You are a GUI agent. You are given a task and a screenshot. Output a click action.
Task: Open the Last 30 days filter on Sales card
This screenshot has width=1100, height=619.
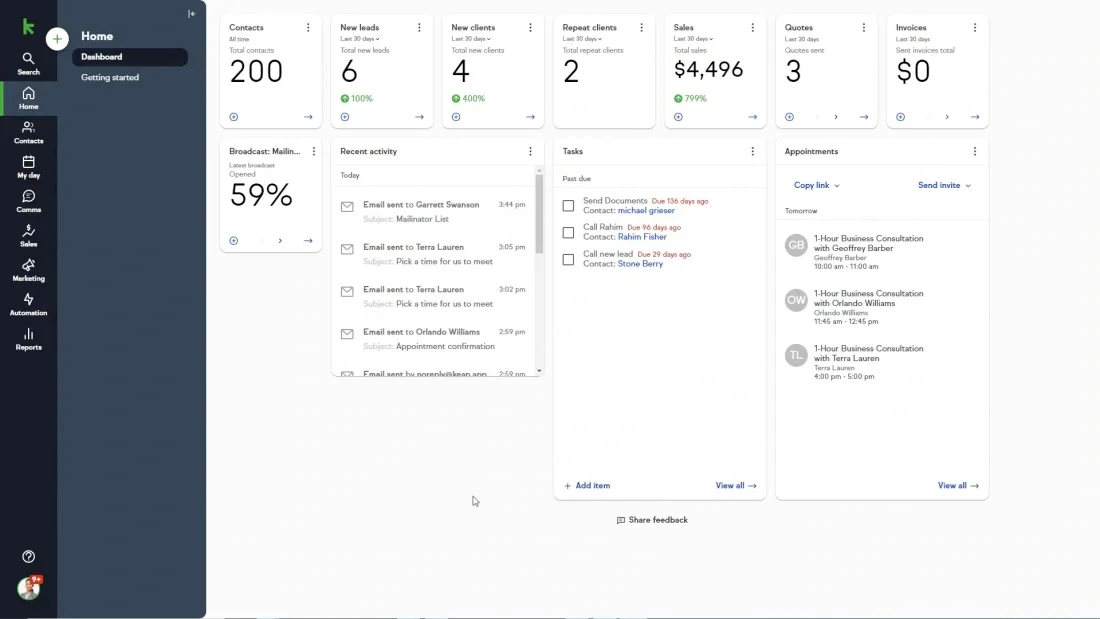click(693, 38)
